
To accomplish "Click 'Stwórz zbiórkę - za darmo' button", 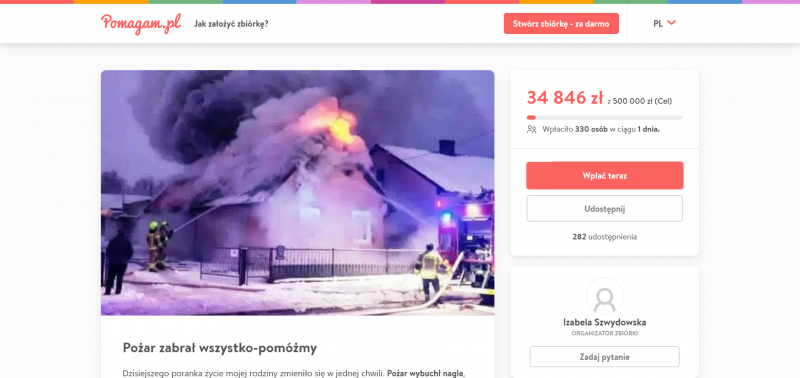I will [x=561, y=23].
